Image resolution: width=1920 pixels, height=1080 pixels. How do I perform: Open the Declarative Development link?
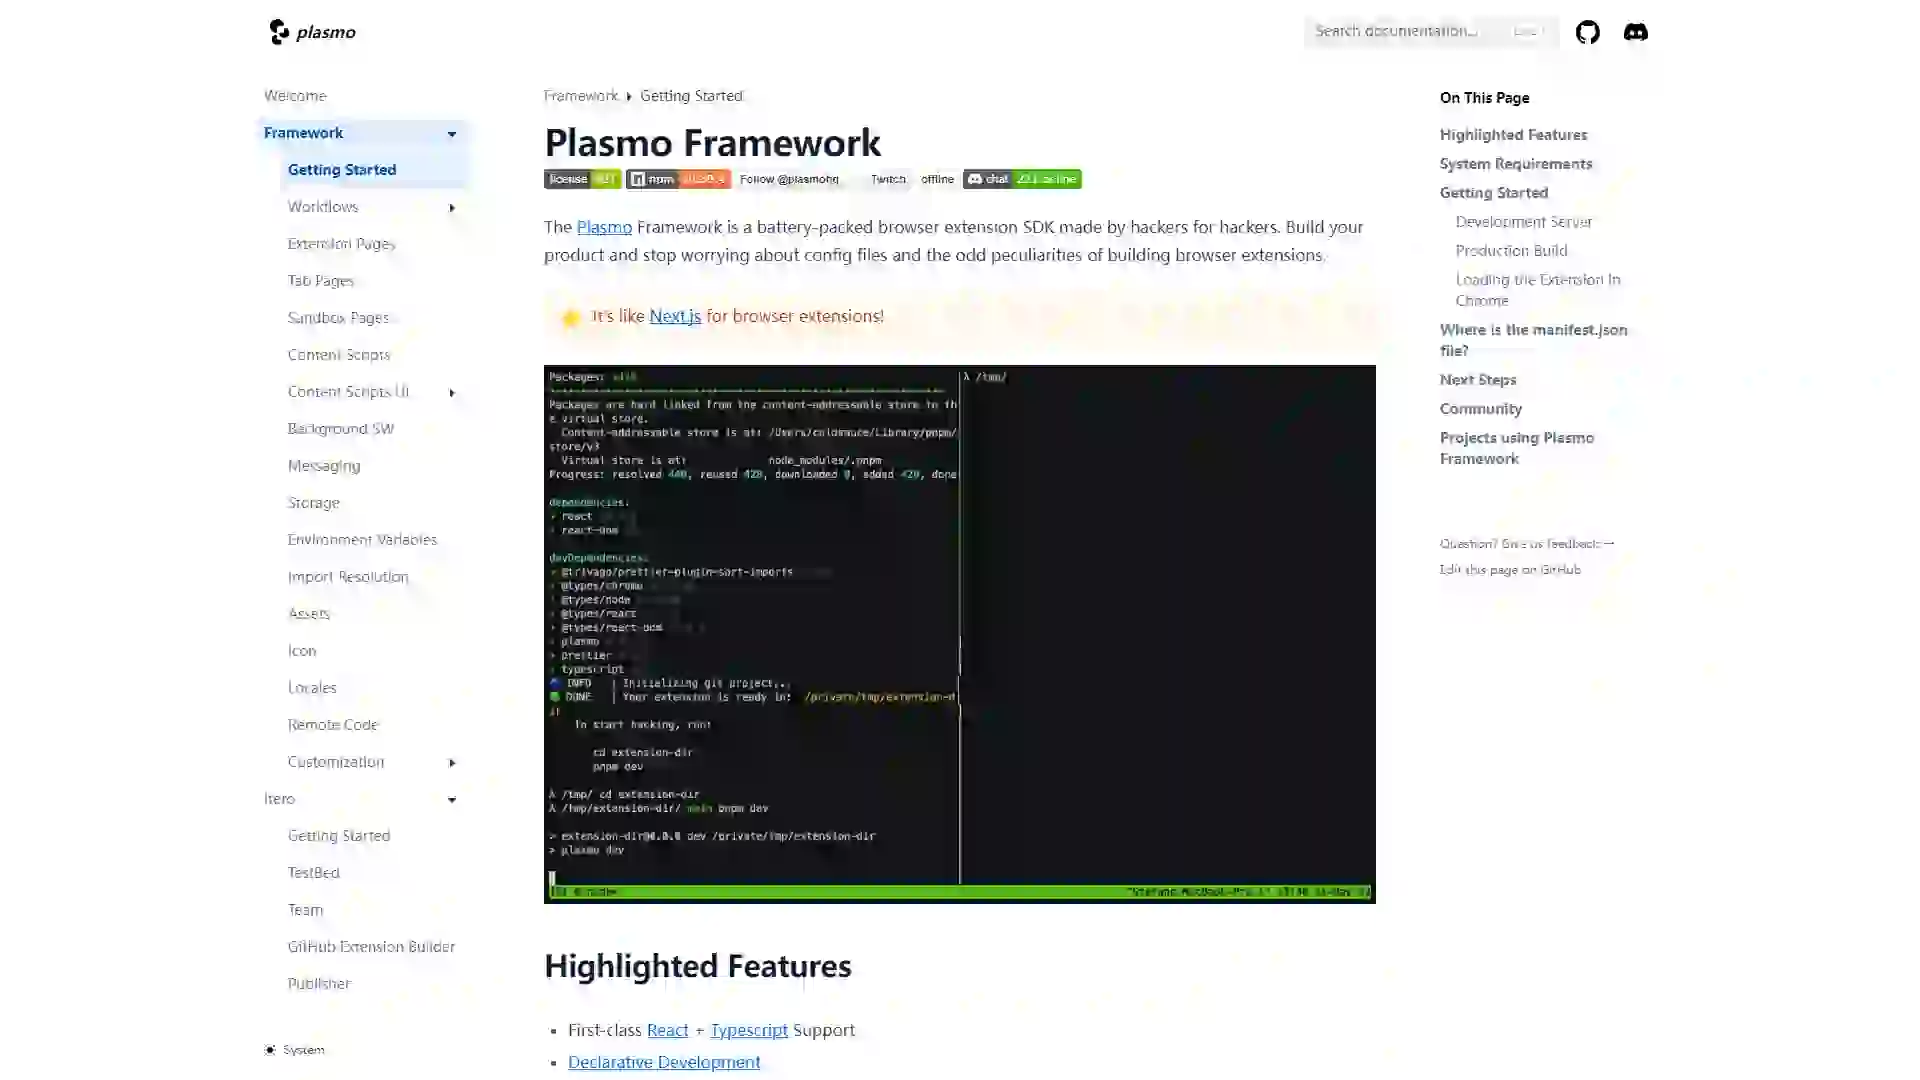coord(663,1062)
